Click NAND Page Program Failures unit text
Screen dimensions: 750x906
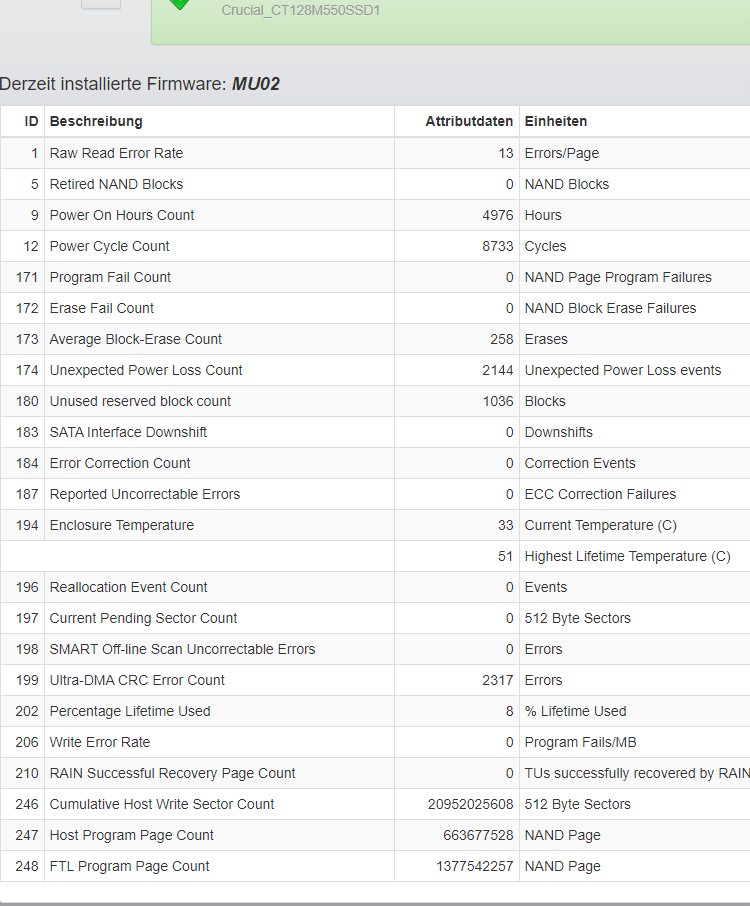[618, 277]
